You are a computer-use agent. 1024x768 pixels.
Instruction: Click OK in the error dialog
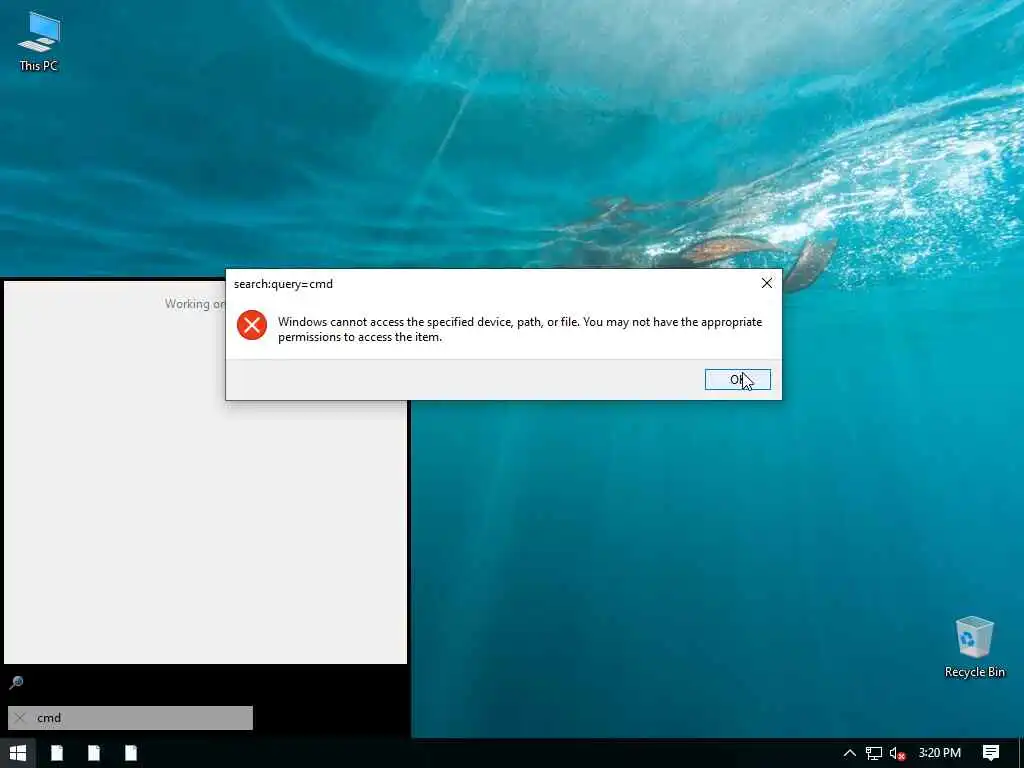click(x=737, y=379)
